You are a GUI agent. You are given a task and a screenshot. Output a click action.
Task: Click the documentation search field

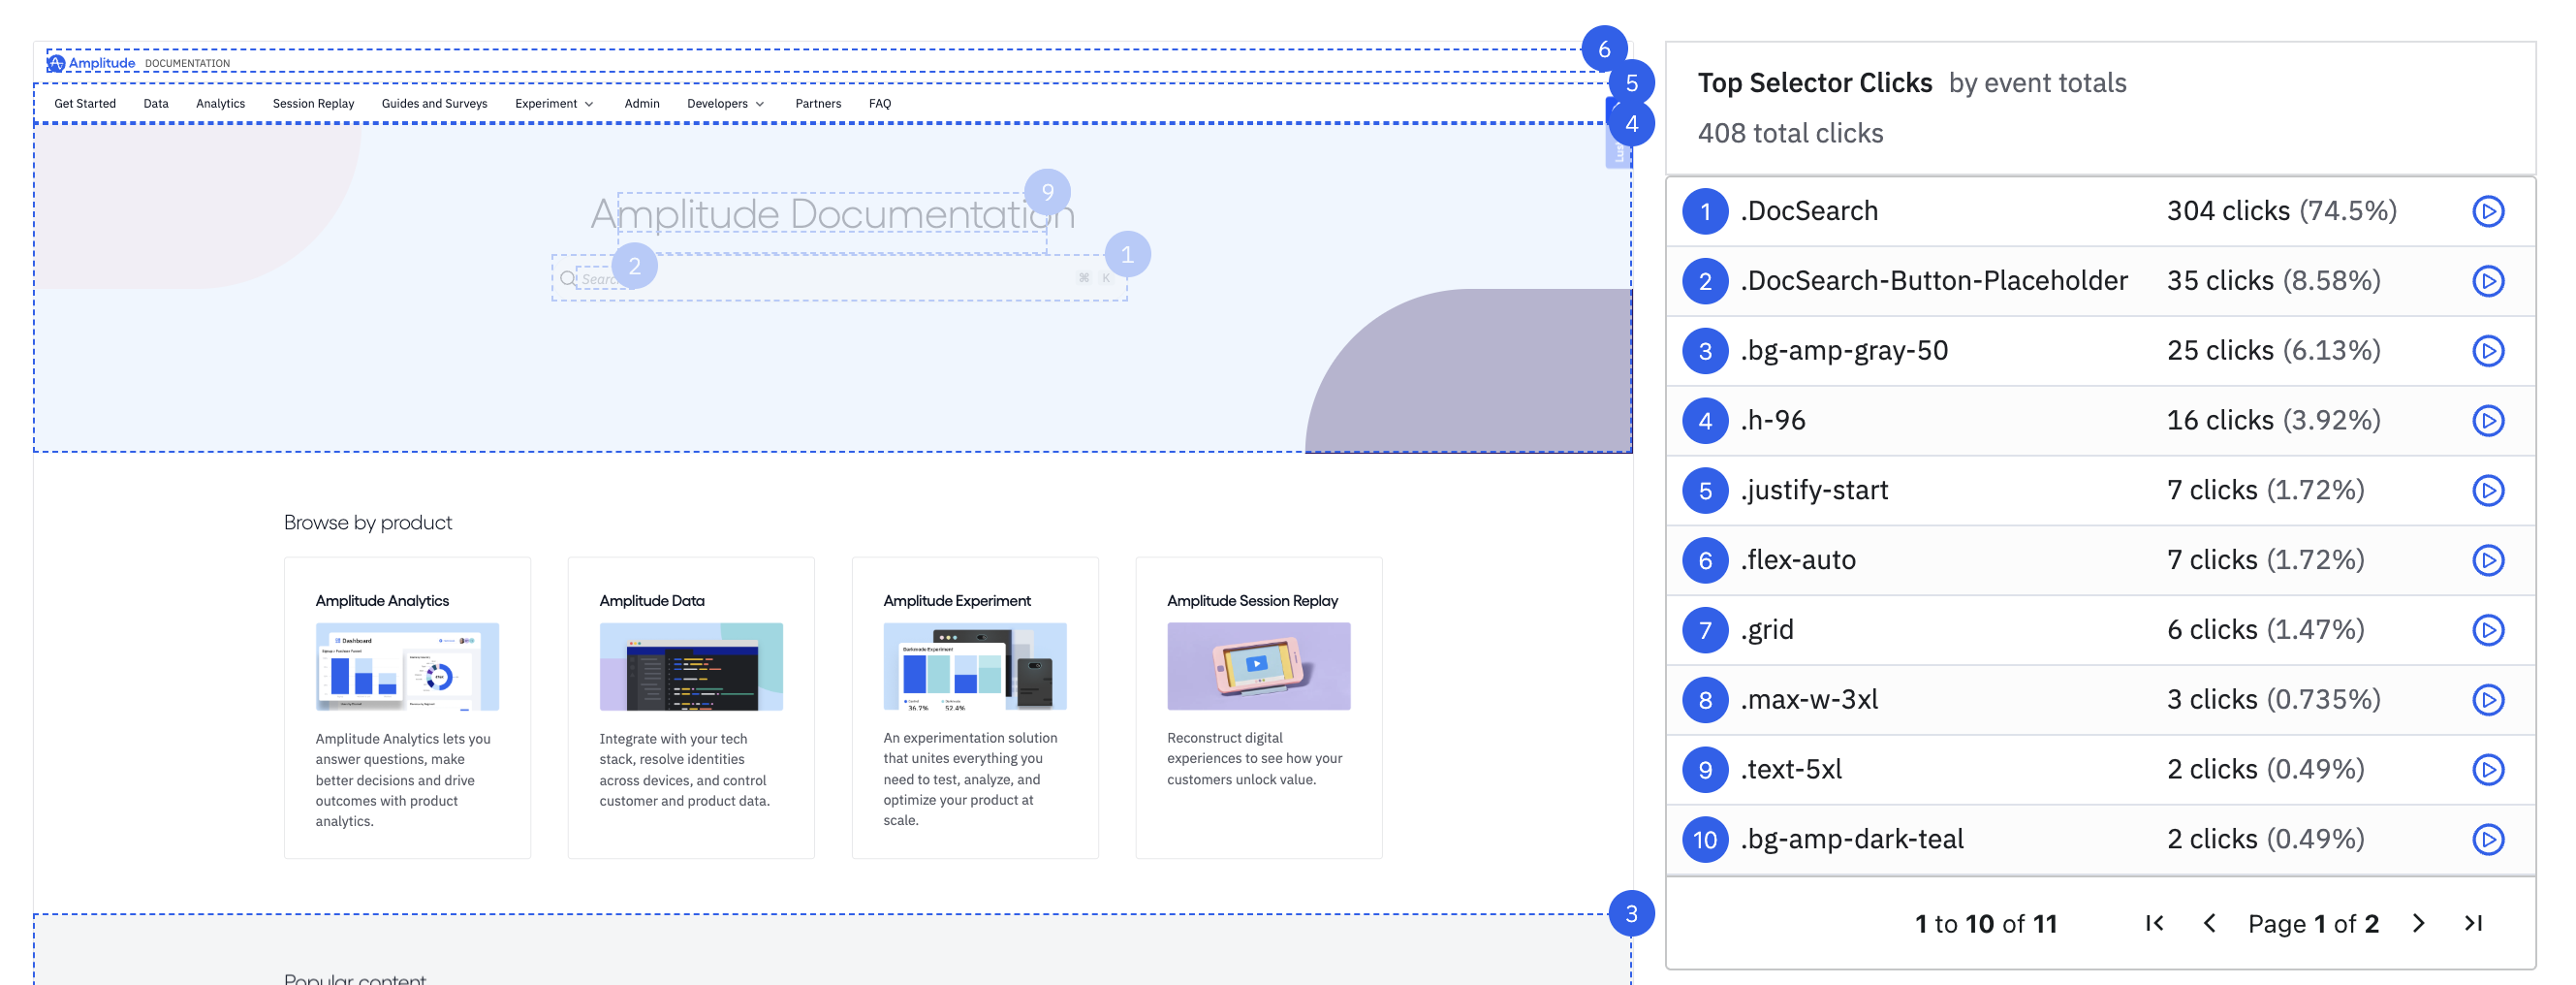(x=840, y=278)
